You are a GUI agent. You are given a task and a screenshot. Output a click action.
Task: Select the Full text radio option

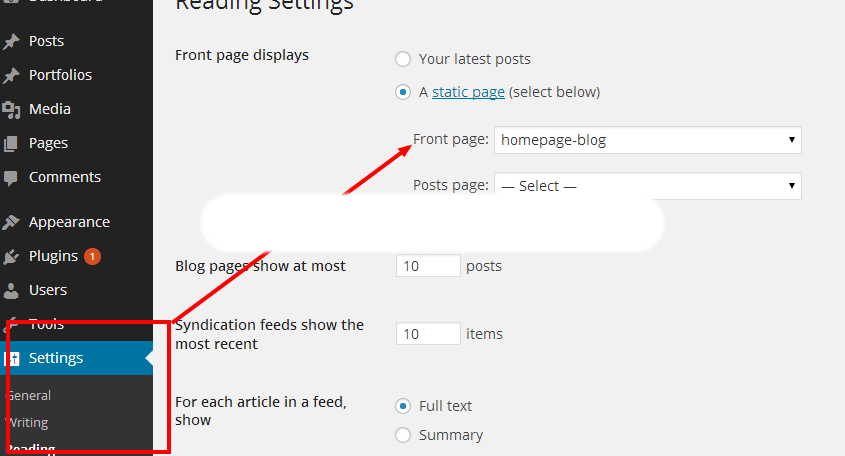[x=403, y=406]
